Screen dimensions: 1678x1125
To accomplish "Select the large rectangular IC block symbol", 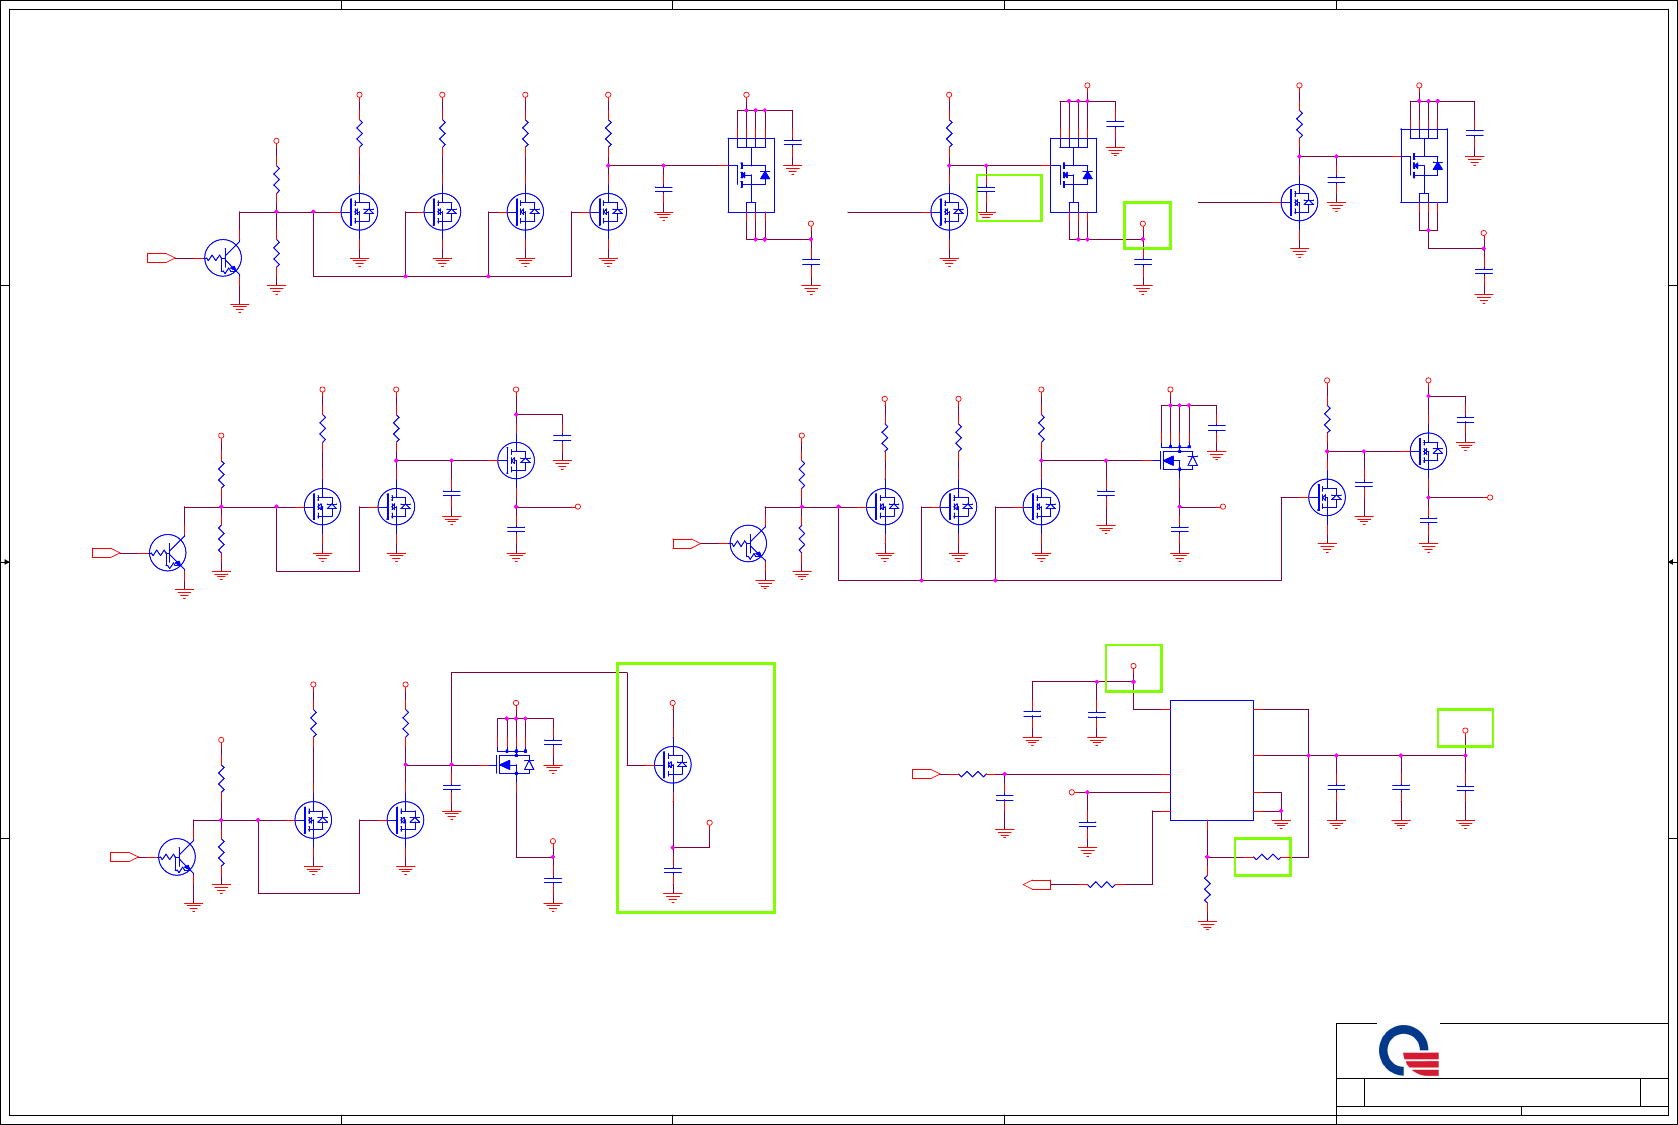I will click(1211, 760).
